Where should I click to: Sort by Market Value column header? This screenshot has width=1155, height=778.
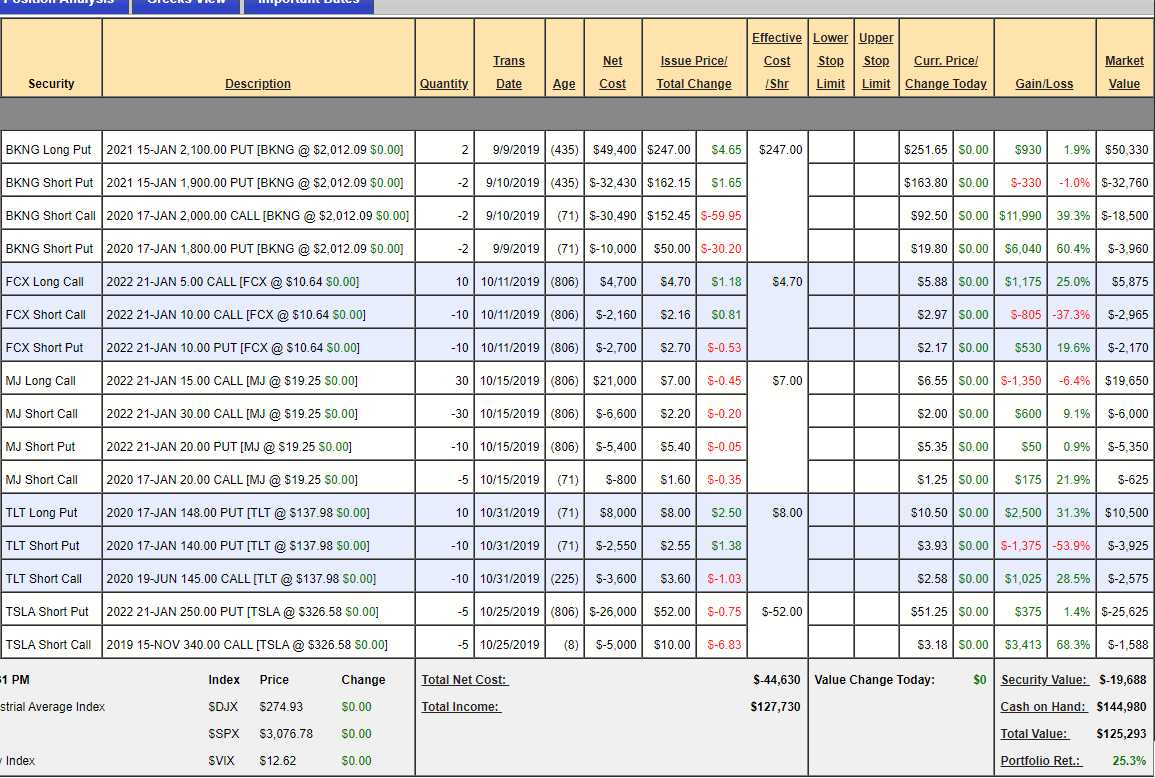[x=1124, y=72]
